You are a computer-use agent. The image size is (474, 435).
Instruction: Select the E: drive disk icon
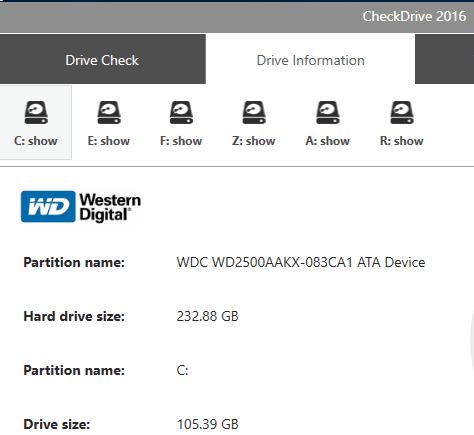pos(109,113)
